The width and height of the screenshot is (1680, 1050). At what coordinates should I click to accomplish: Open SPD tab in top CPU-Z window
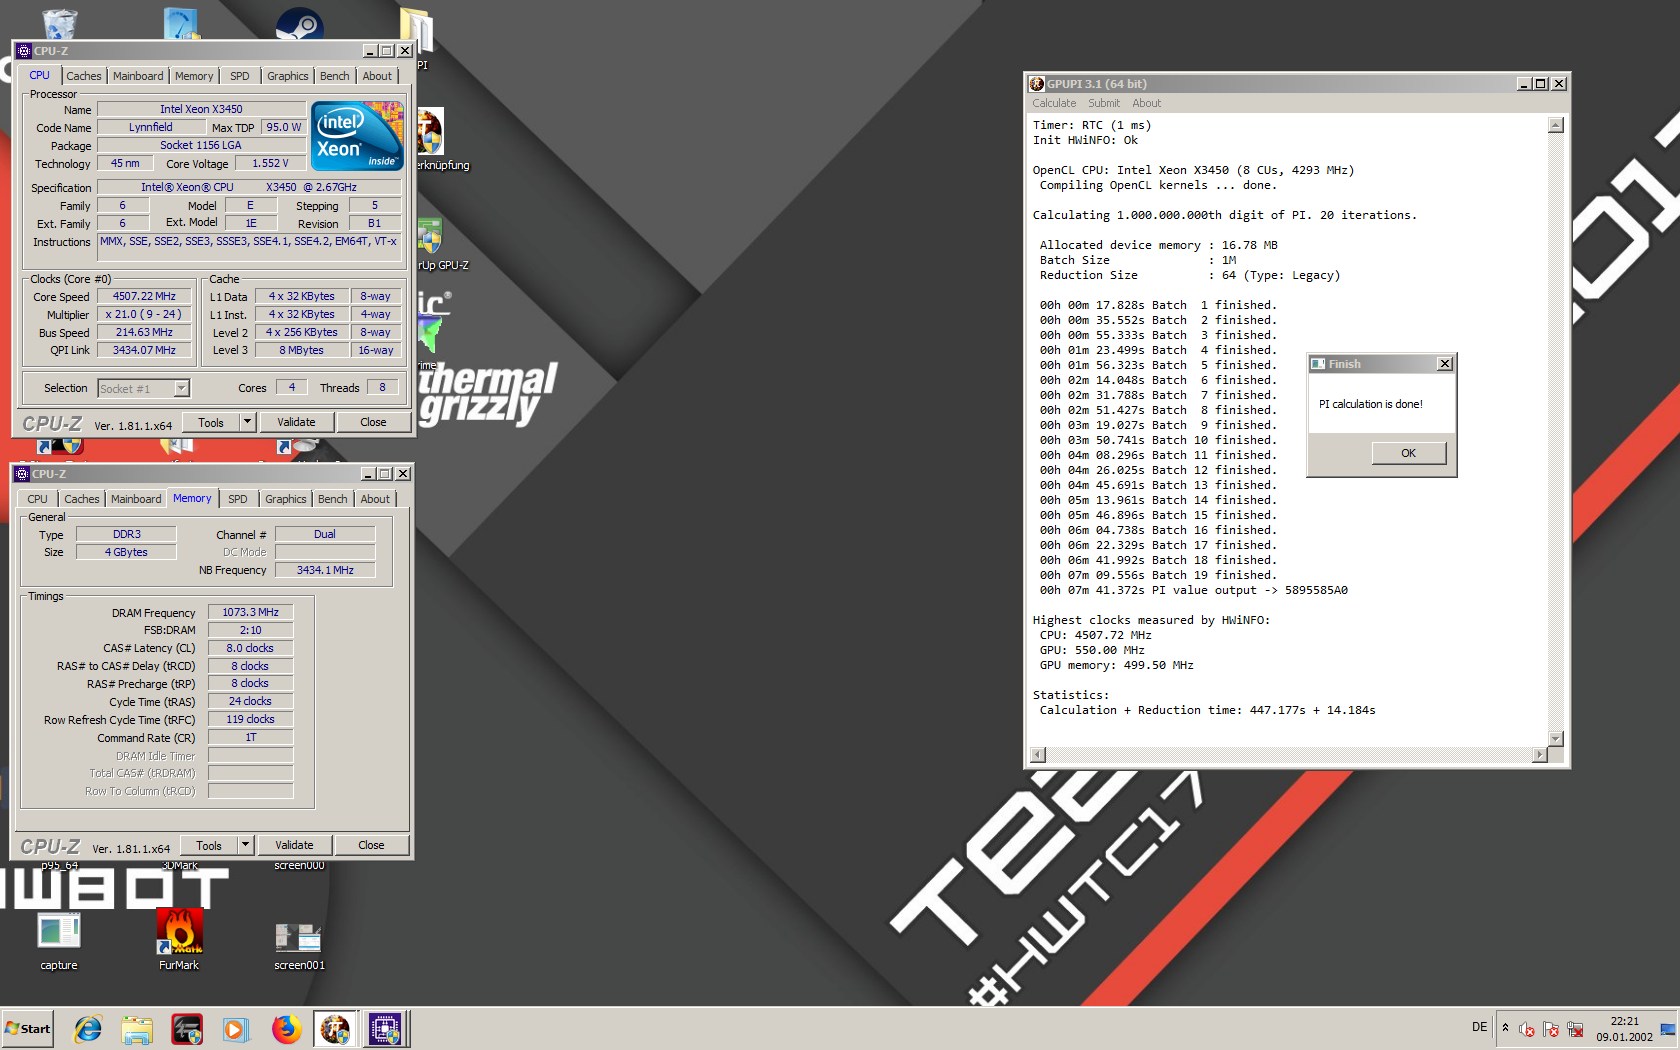coord(240,76)
